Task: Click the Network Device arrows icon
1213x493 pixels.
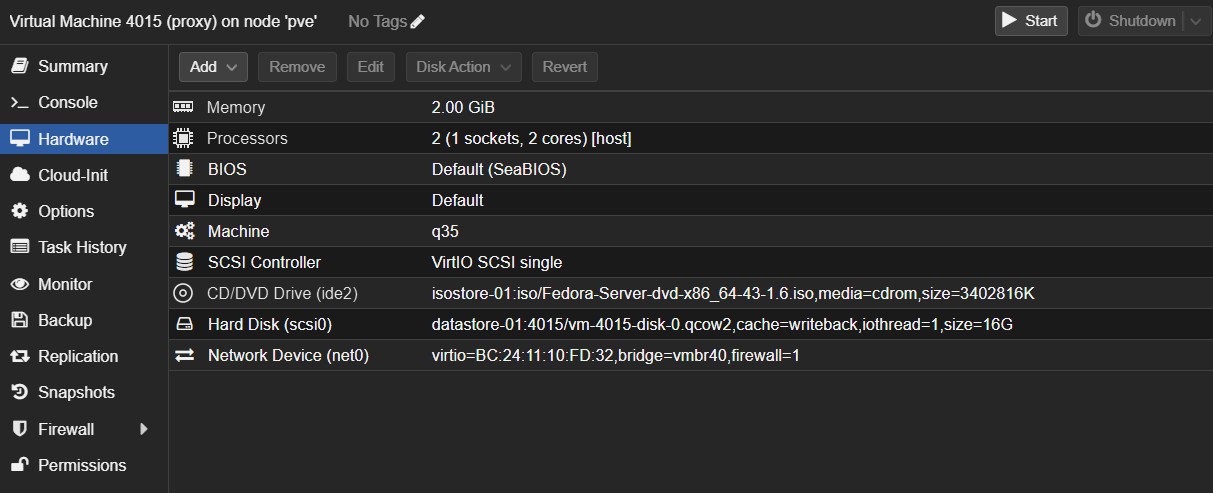Action: click(x=183, y=355)
